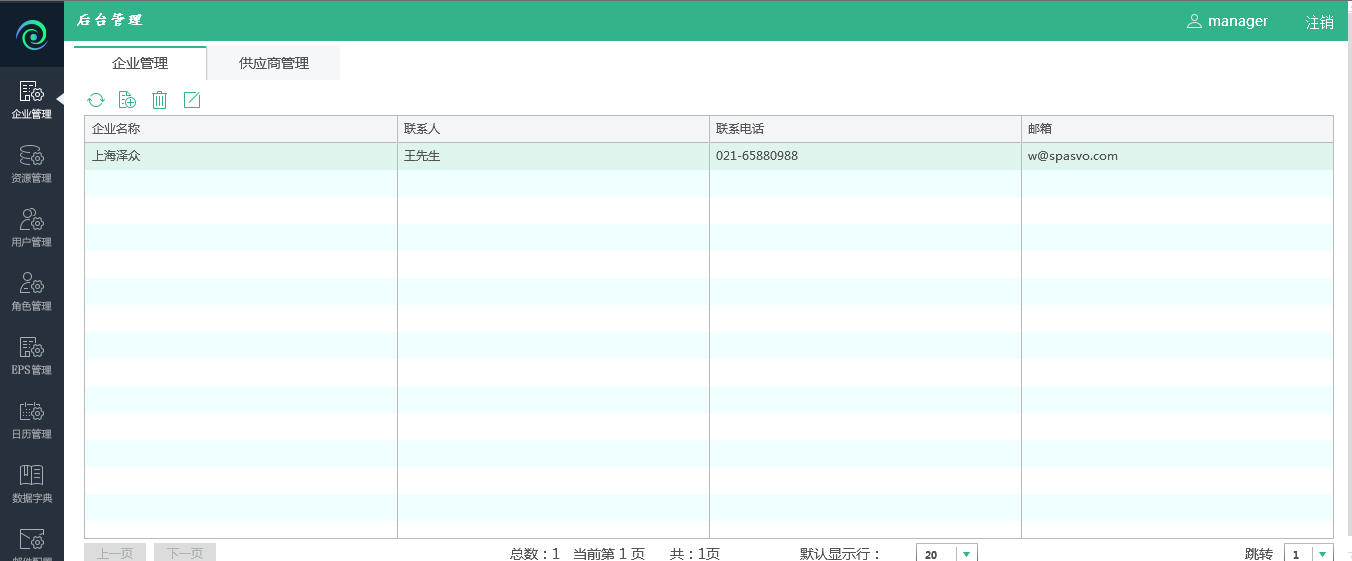Open 数据字典 in the sidebar
This screenshot has width=1352, height=561.
click(32, 485)
